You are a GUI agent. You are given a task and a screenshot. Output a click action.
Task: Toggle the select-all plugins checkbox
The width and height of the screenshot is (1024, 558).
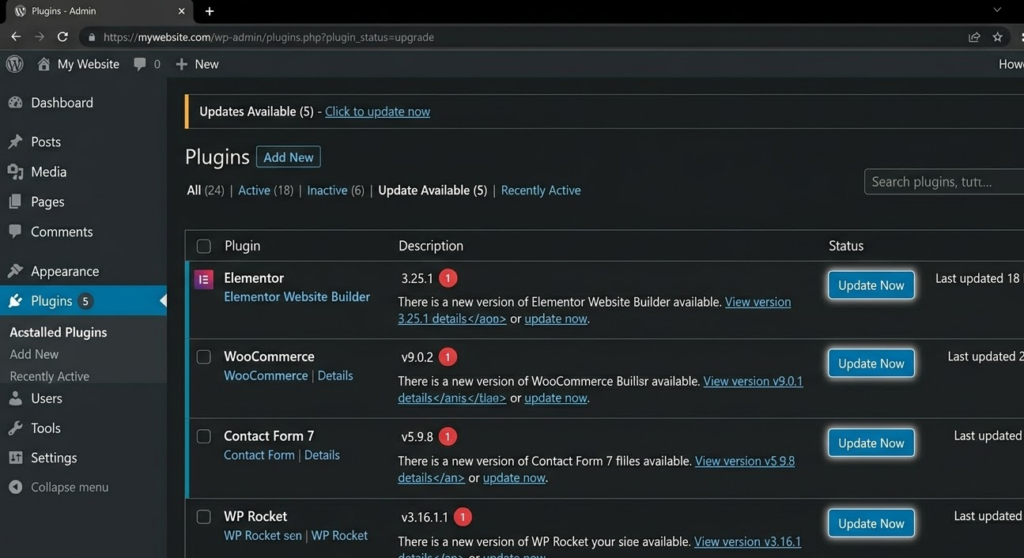pyautogui.click(x=204, y=246)
